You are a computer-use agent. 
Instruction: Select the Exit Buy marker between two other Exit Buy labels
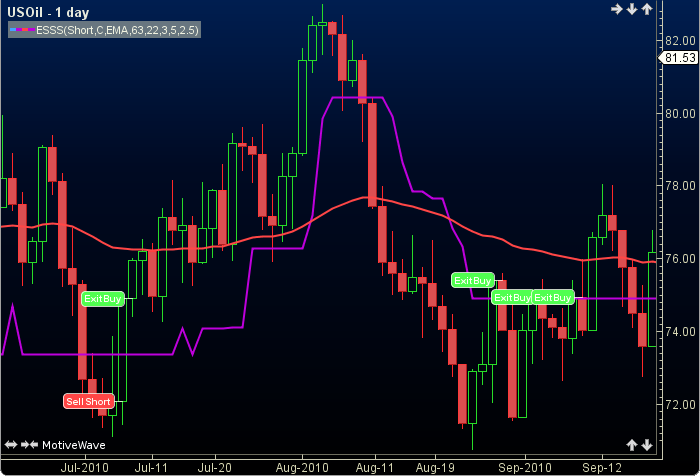click(512, 297)
